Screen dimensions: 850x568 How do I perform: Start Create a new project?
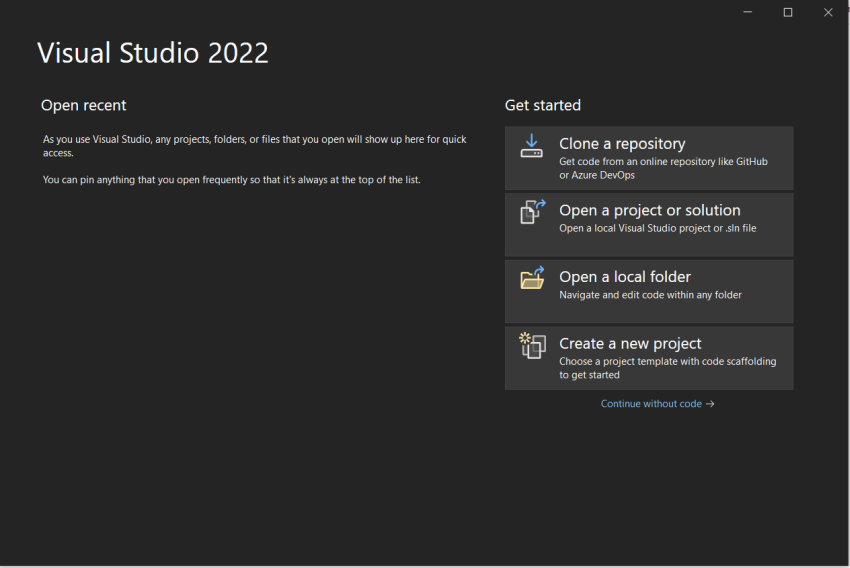point(649,358)
